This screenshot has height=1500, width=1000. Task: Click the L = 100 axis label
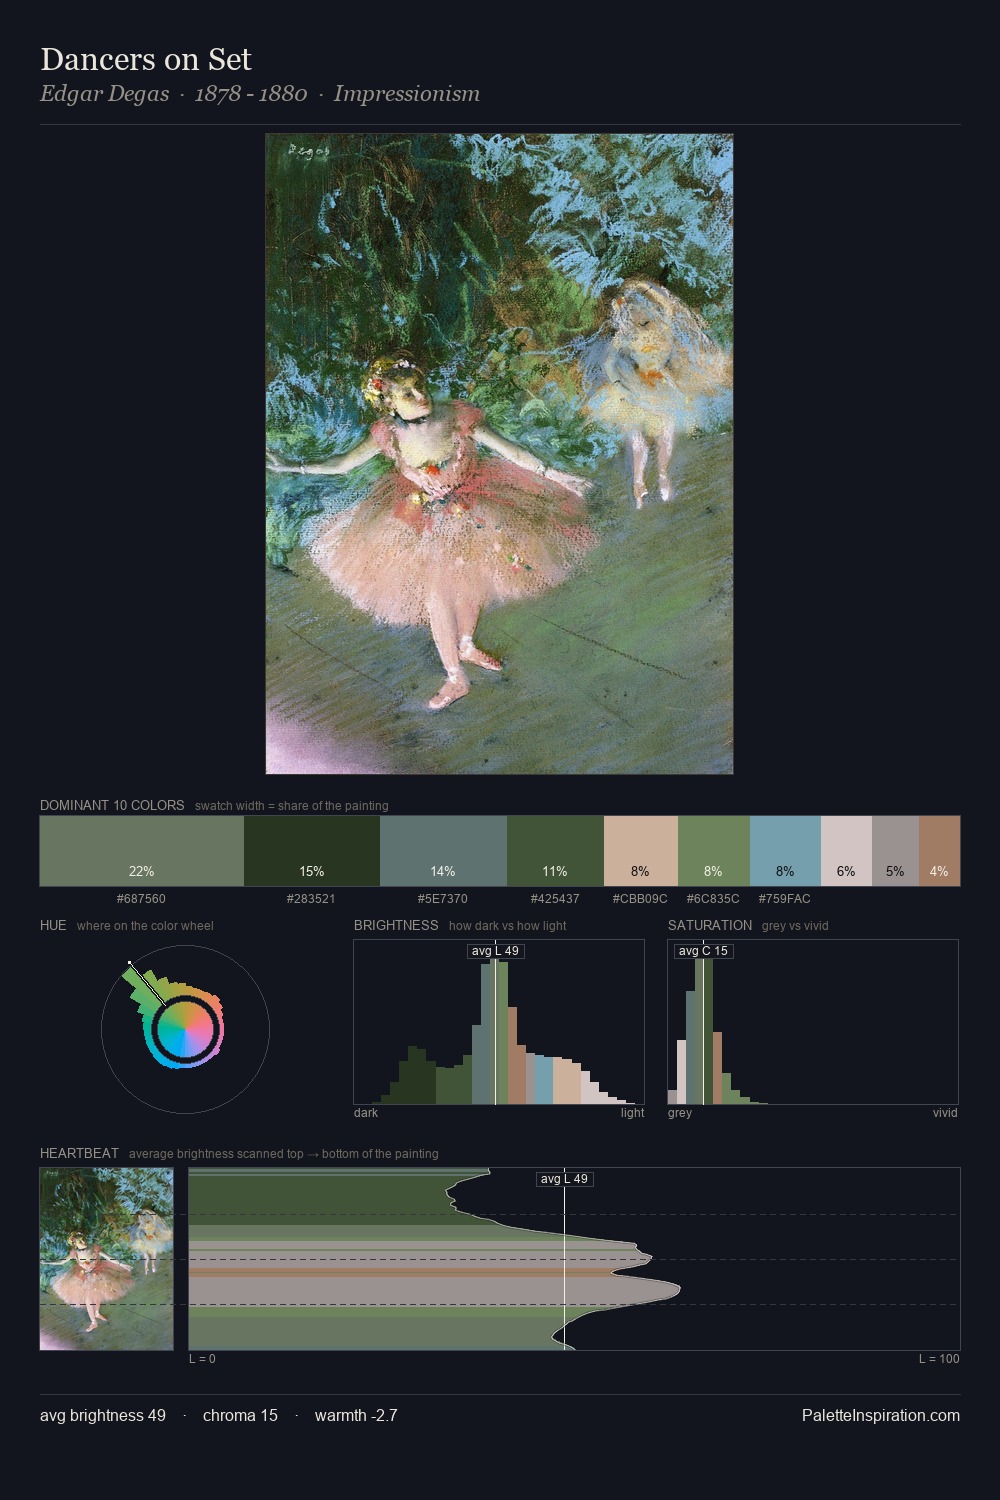pyautogui.click(x=939, y=1359)
